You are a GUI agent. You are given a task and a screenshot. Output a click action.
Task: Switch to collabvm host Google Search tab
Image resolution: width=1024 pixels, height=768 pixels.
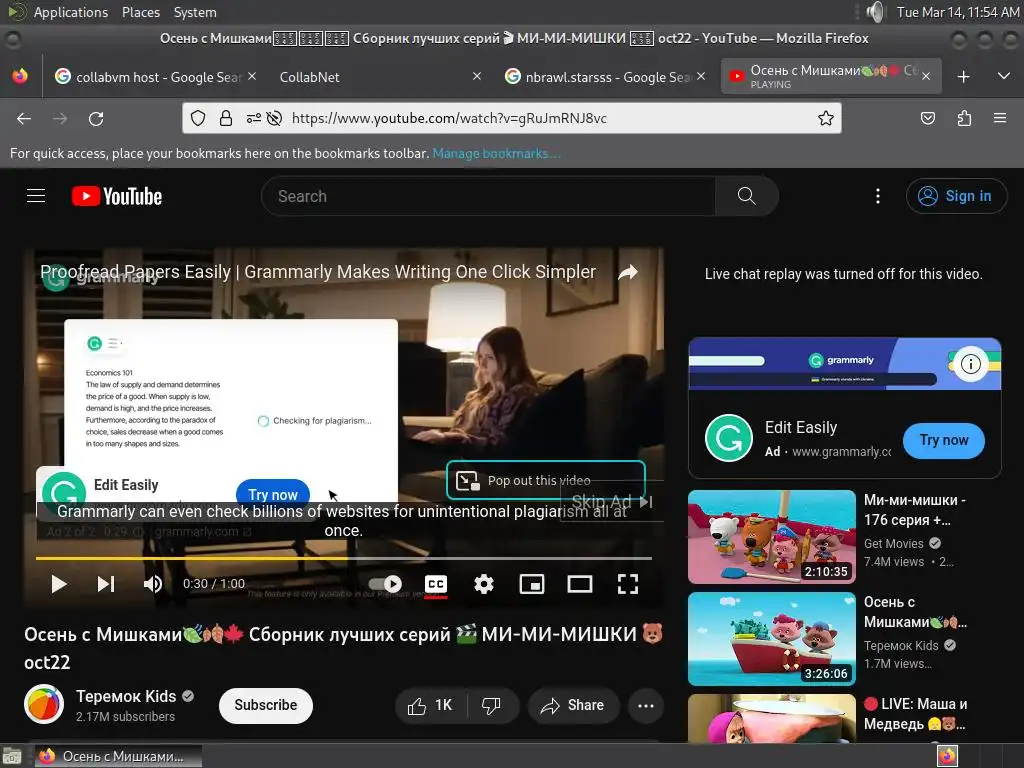coord(155,77)
